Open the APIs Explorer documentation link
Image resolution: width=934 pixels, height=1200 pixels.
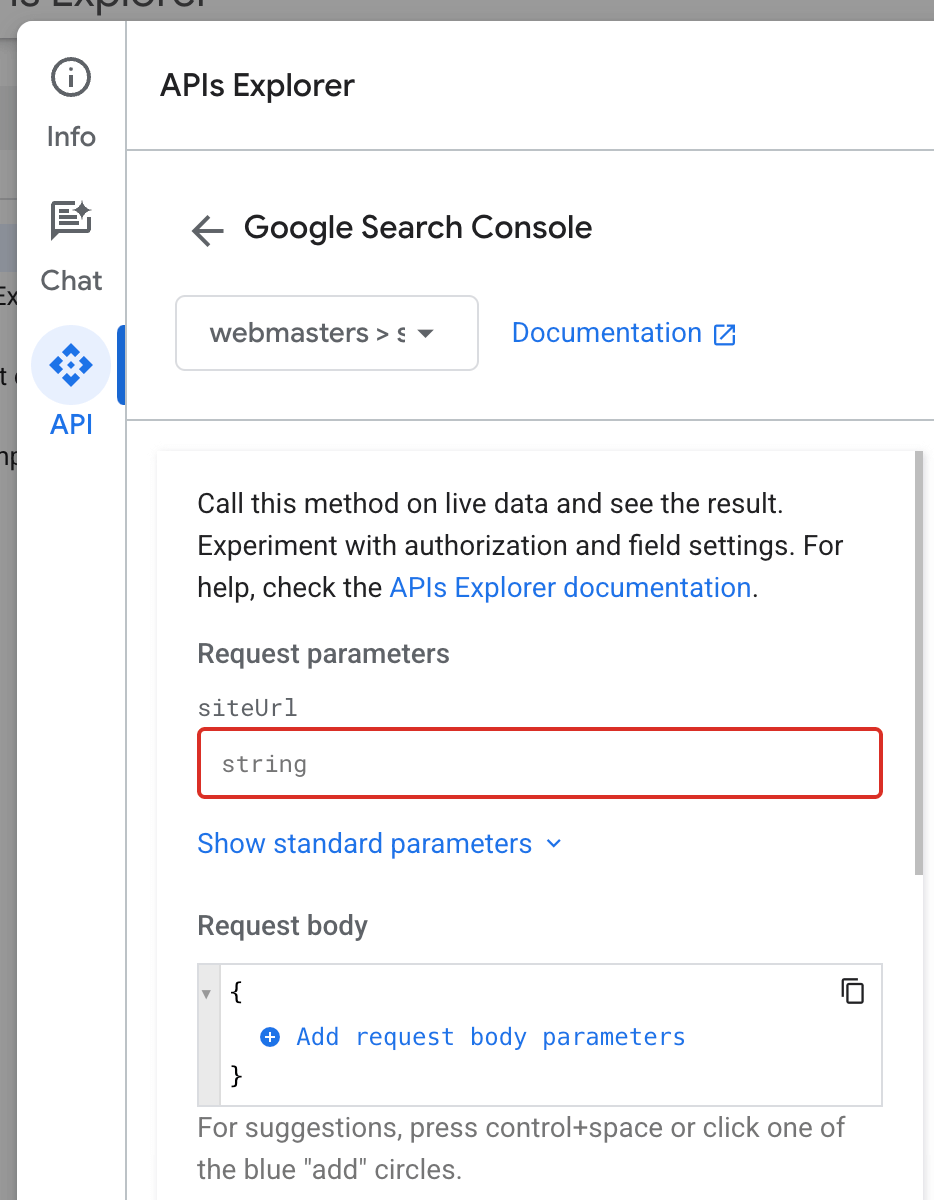[569, 587]
